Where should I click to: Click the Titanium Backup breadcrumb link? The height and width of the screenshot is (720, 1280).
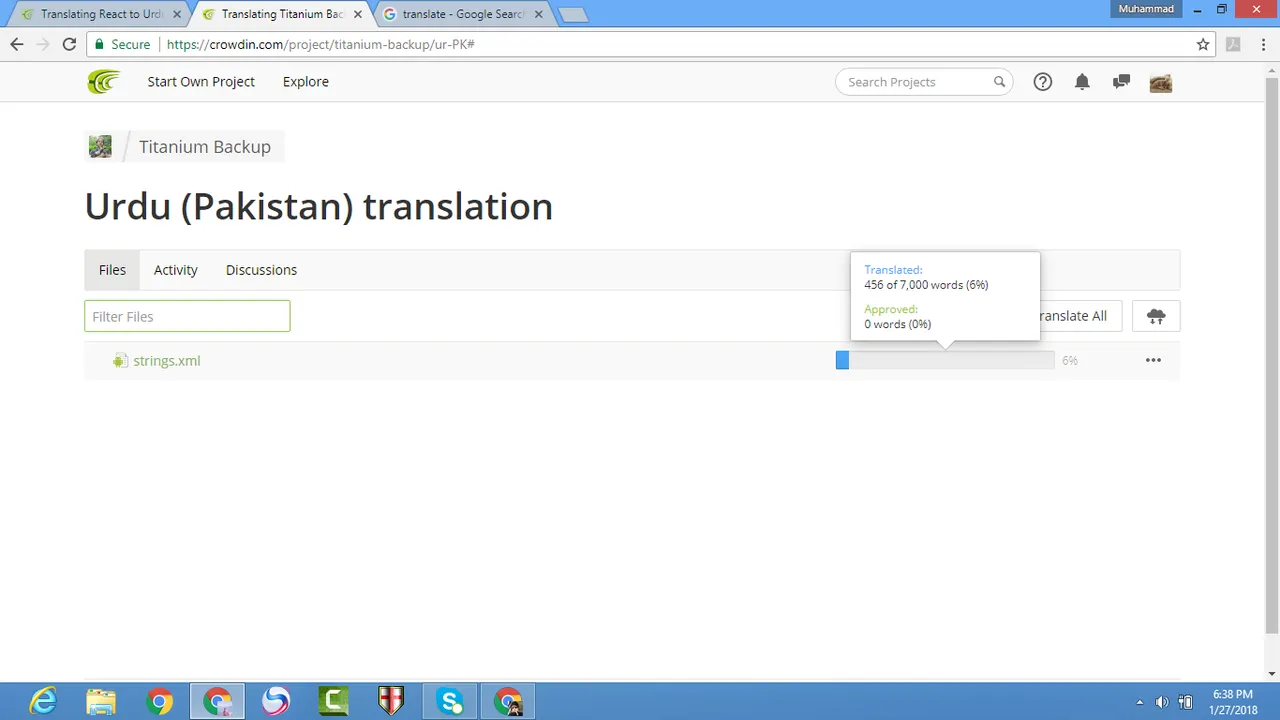click(205, 147)
